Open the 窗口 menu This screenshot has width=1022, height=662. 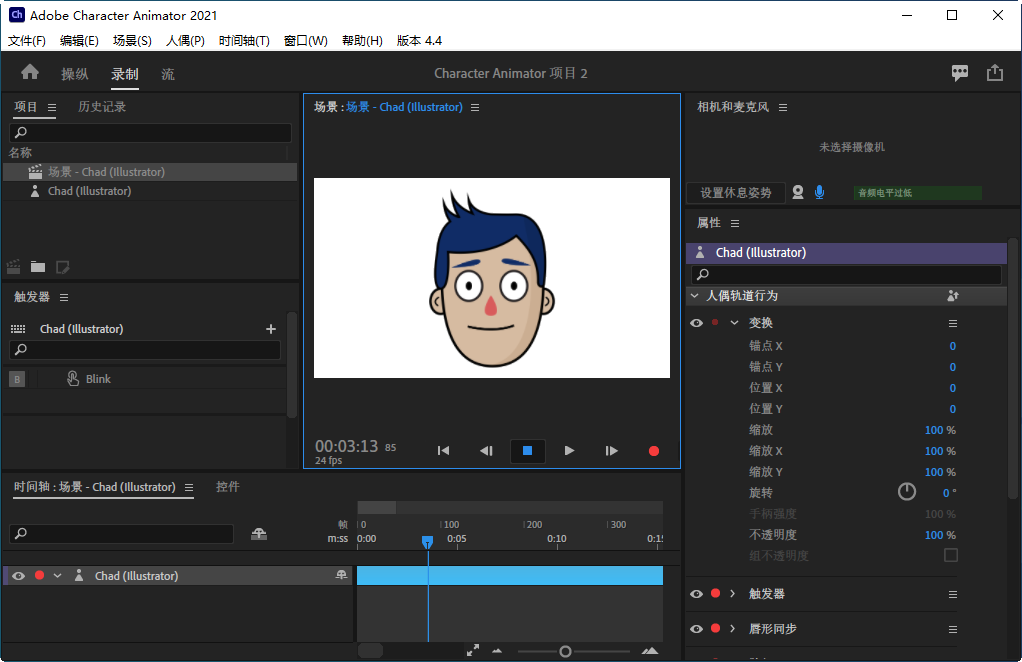pyautogui.click(x=305, y=40)
